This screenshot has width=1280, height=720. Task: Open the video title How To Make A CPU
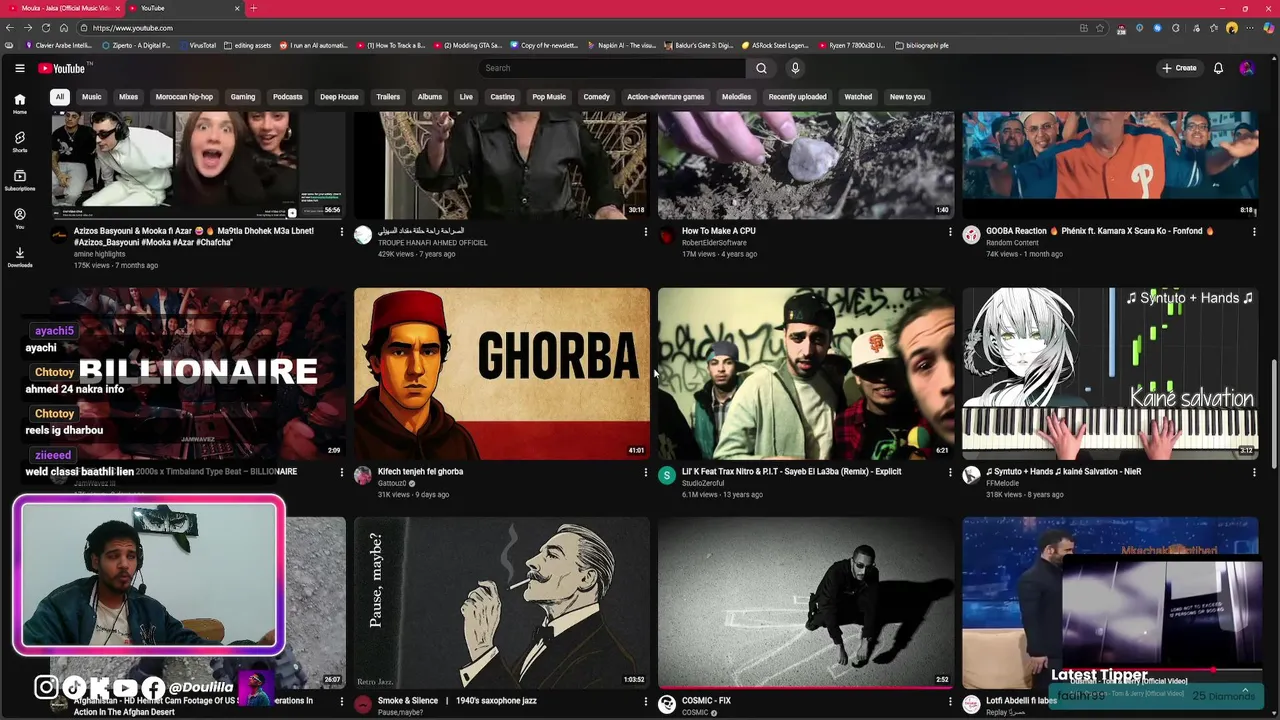(x=718, y=231)
